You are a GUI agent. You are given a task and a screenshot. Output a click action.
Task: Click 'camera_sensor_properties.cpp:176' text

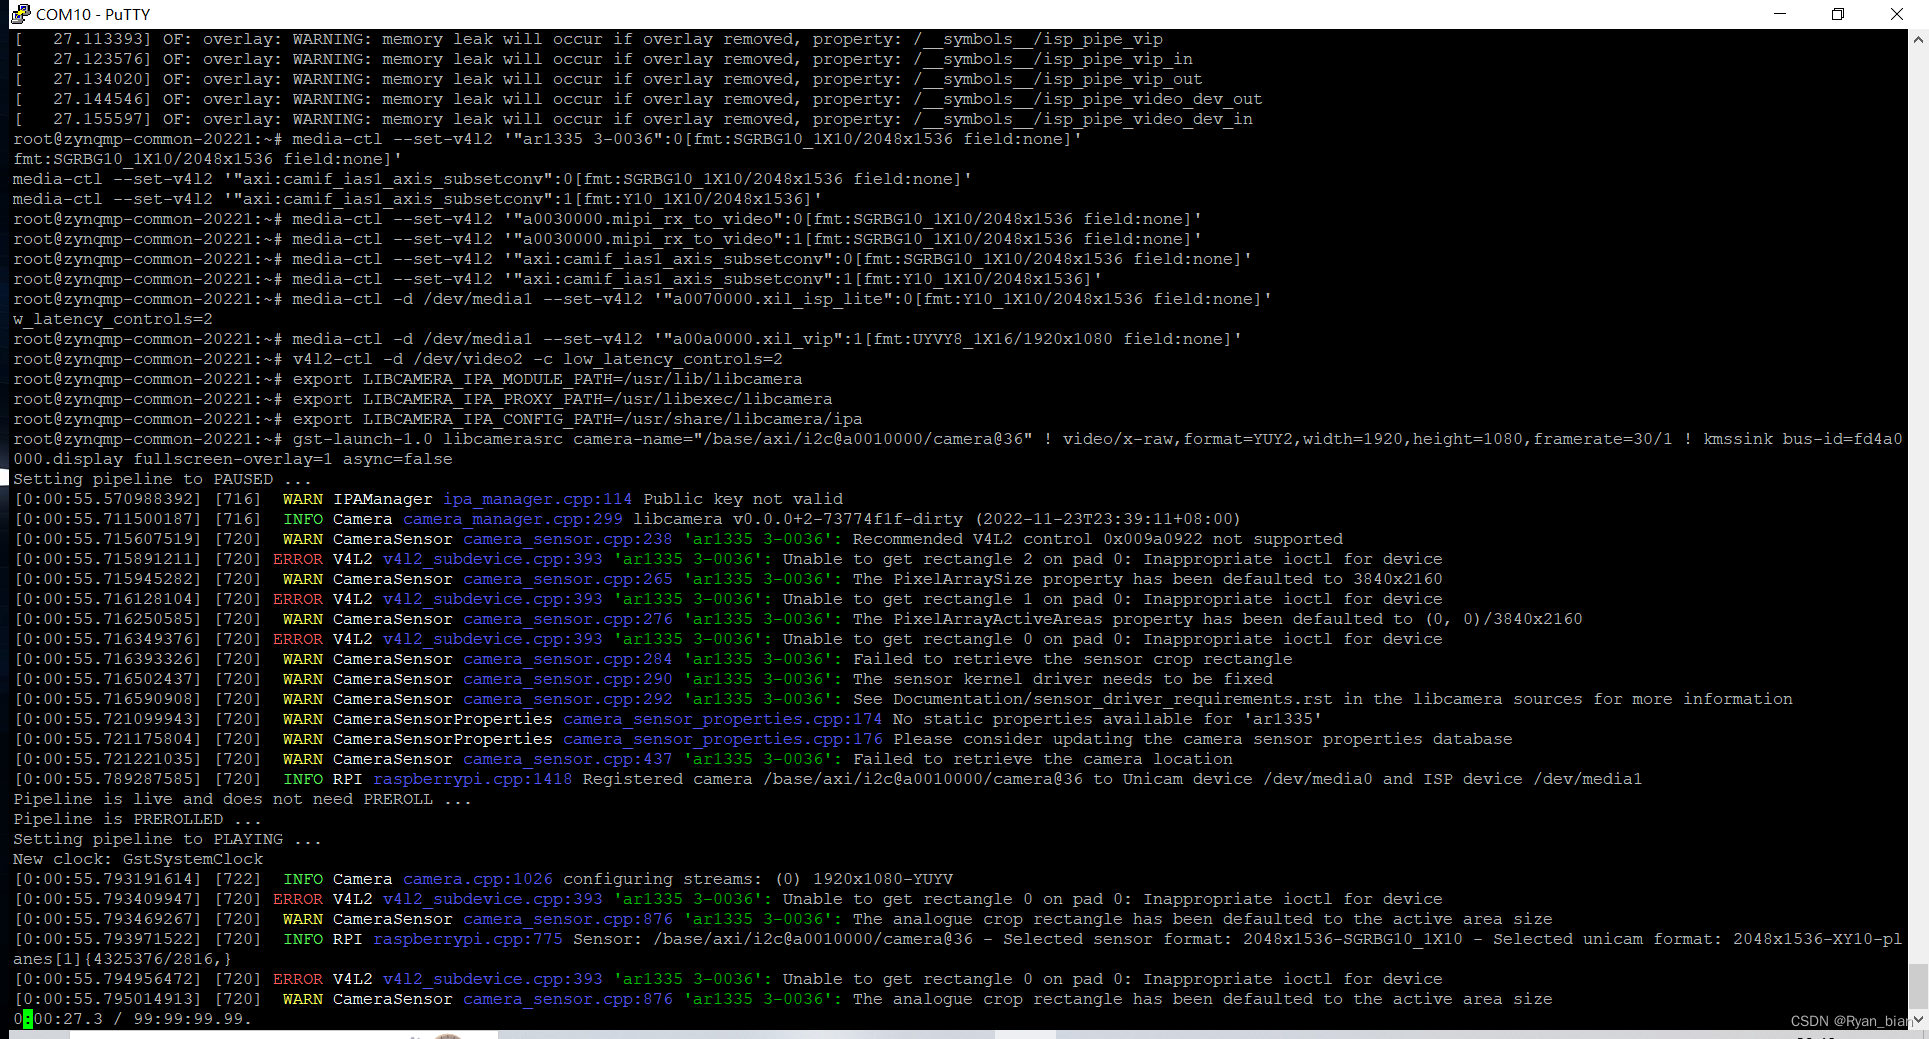point(723,739)
